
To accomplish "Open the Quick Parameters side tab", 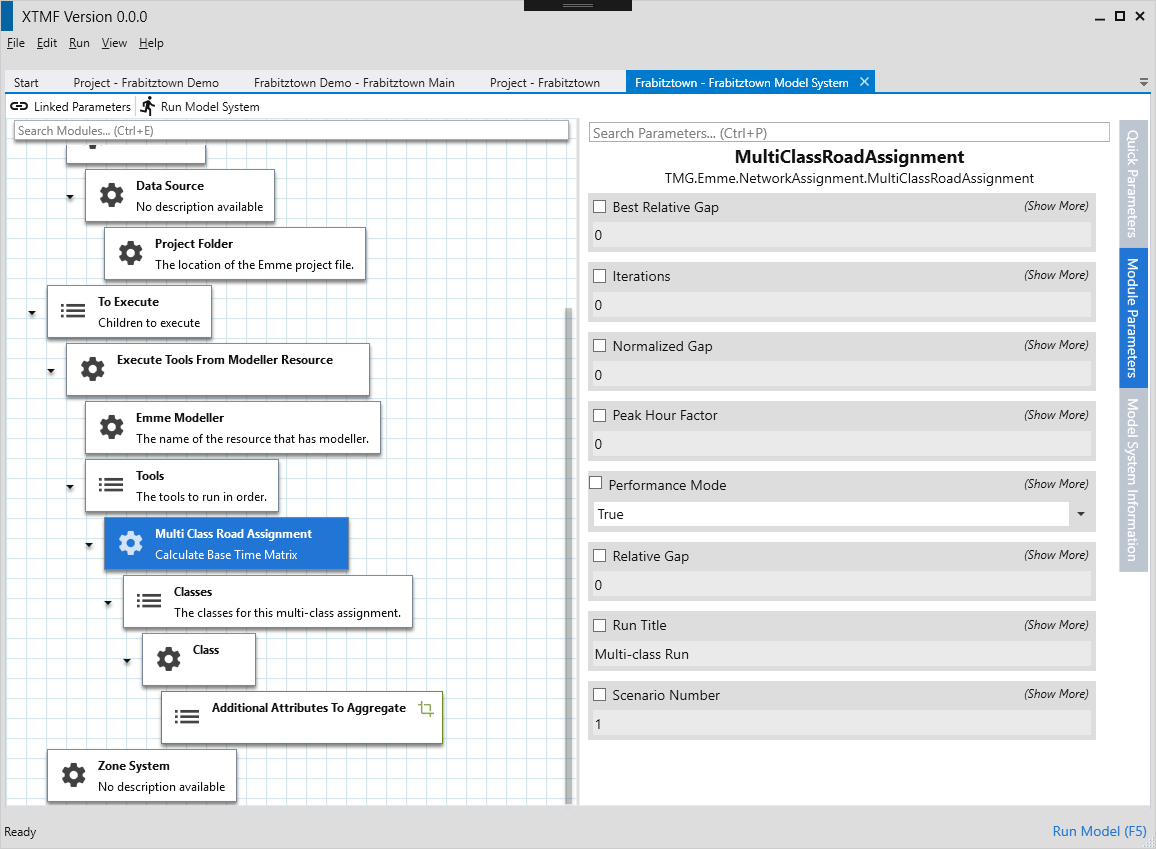I will (x=1132, y=184).
